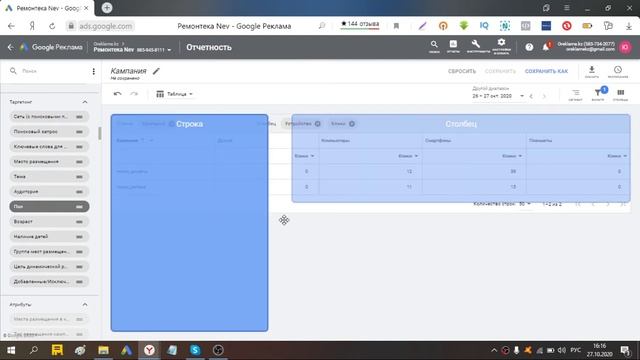Collapse the Targeting section in sidebar

(x=85, y=102)
